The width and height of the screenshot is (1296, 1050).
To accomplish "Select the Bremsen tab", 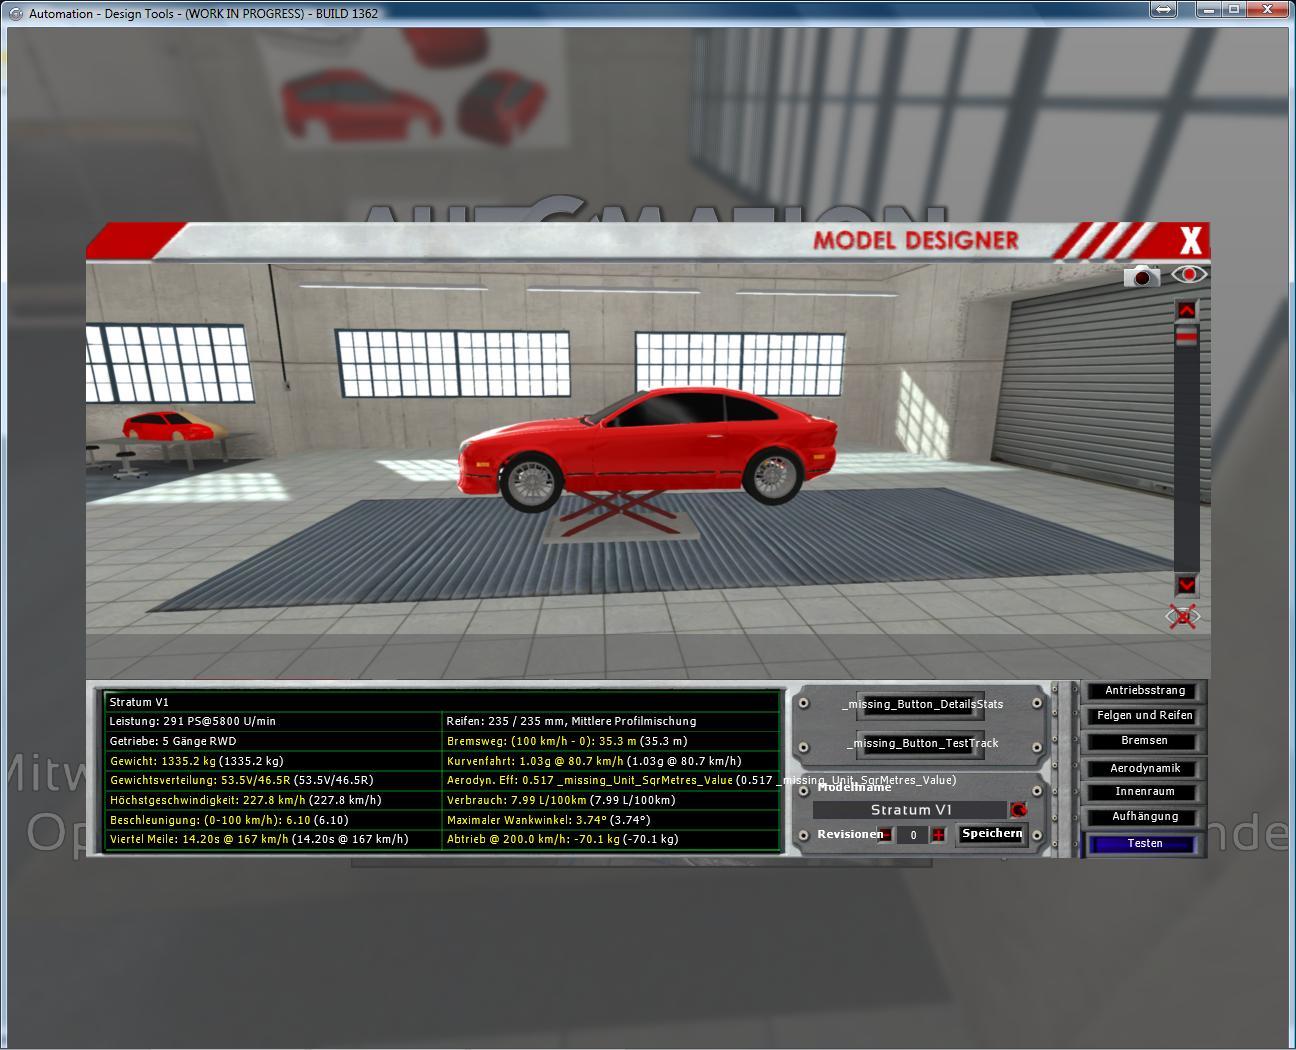I will pos(1144,741).
